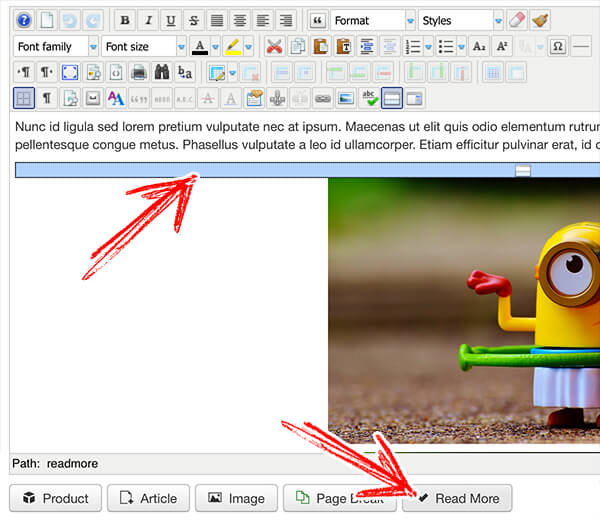The image size is (600, 520).
Task: Expand the highlight color picker arrow
Action: click(x=248, y=47)
